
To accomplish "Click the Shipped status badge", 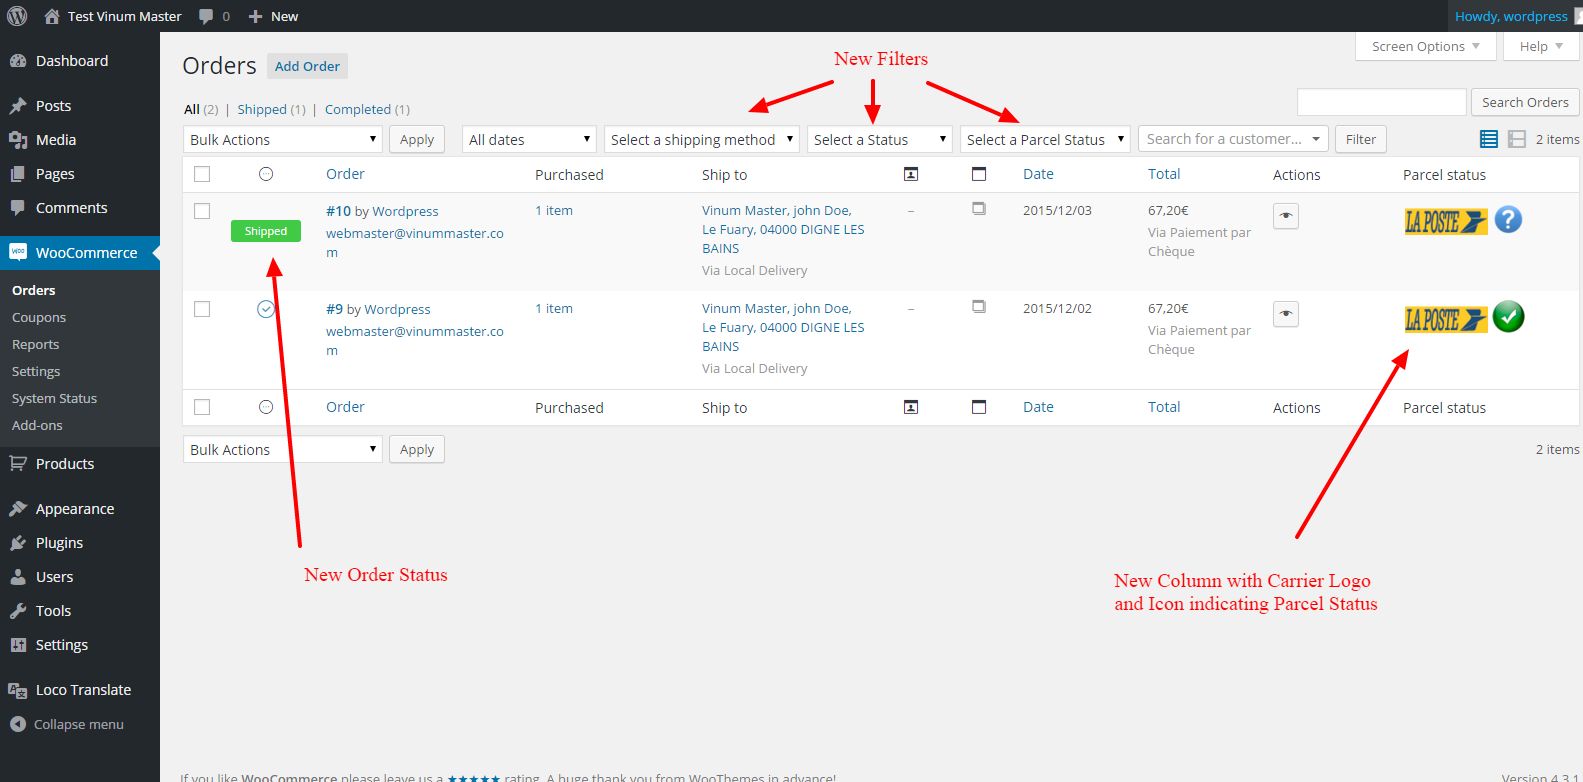I will pos(266,231).
